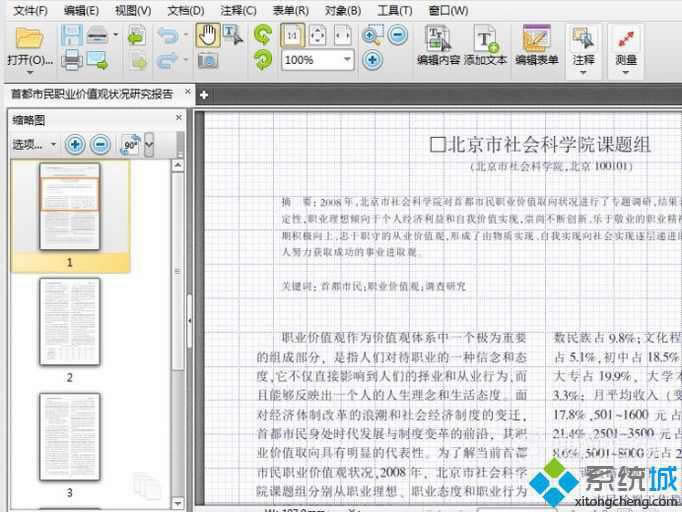
Task: Expand the 注释 toolbar dropdown arrow
Action: [x=583, y=73]
